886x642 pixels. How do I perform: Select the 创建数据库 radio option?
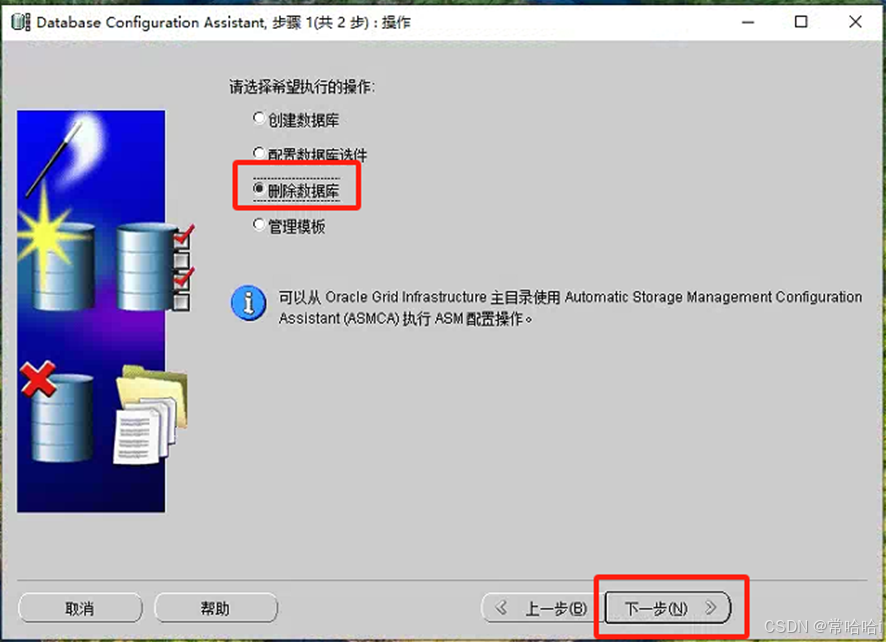coord(296,119)
